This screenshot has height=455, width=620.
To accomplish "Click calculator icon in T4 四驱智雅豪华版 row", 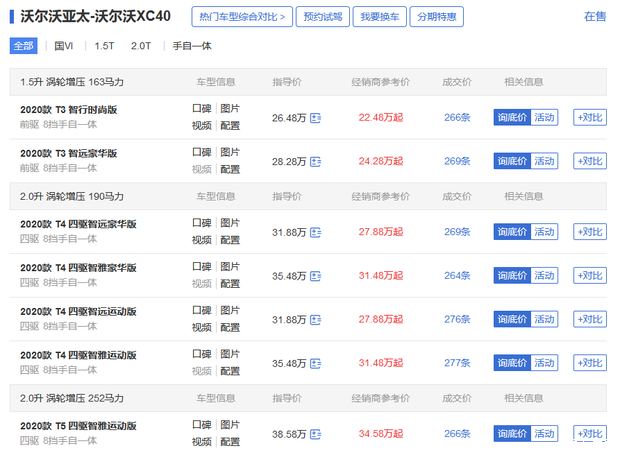I will [x=315, y=276].
